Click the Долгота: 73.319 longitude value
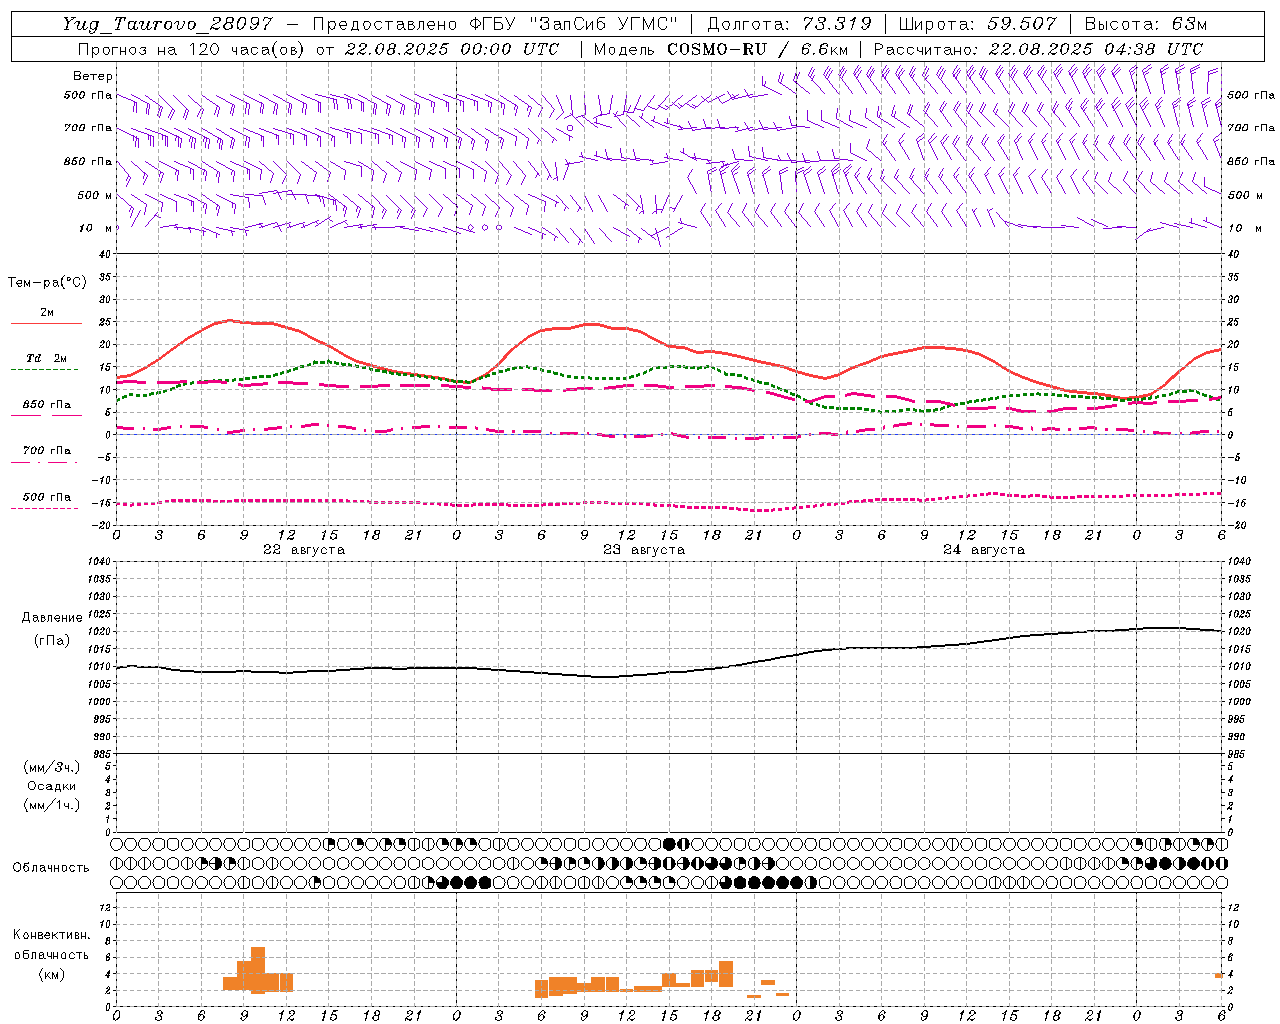Screen dimensions: 1280x1024 [790, 24]
